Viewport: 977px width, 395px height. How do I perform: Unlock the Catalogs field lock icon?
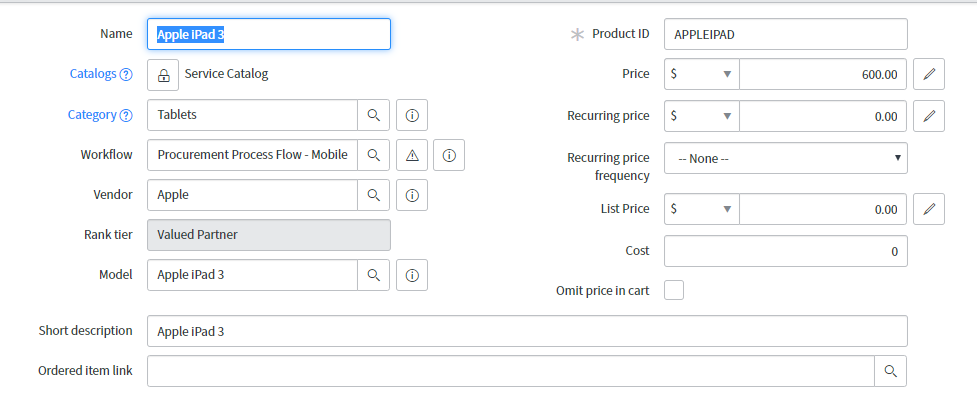(163, 75)
